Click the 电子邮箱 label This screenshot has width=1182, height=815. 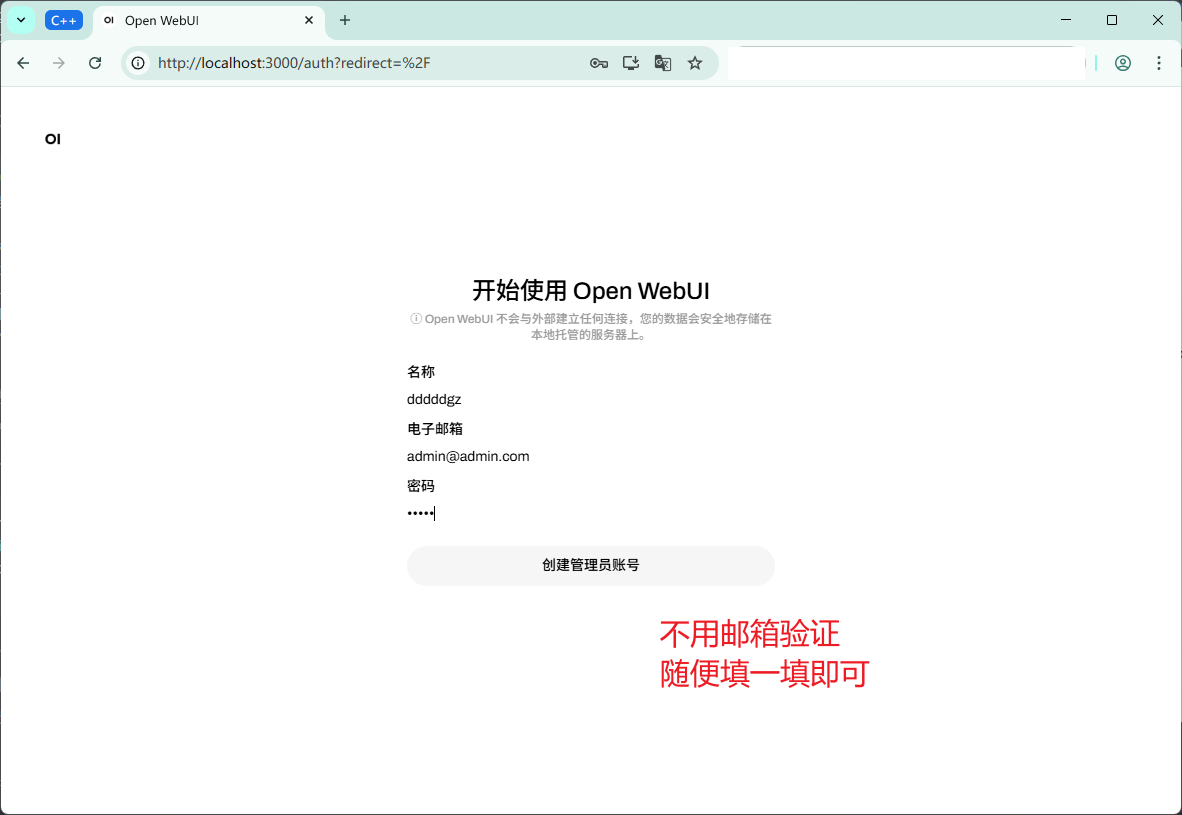[x=435, y=429]
